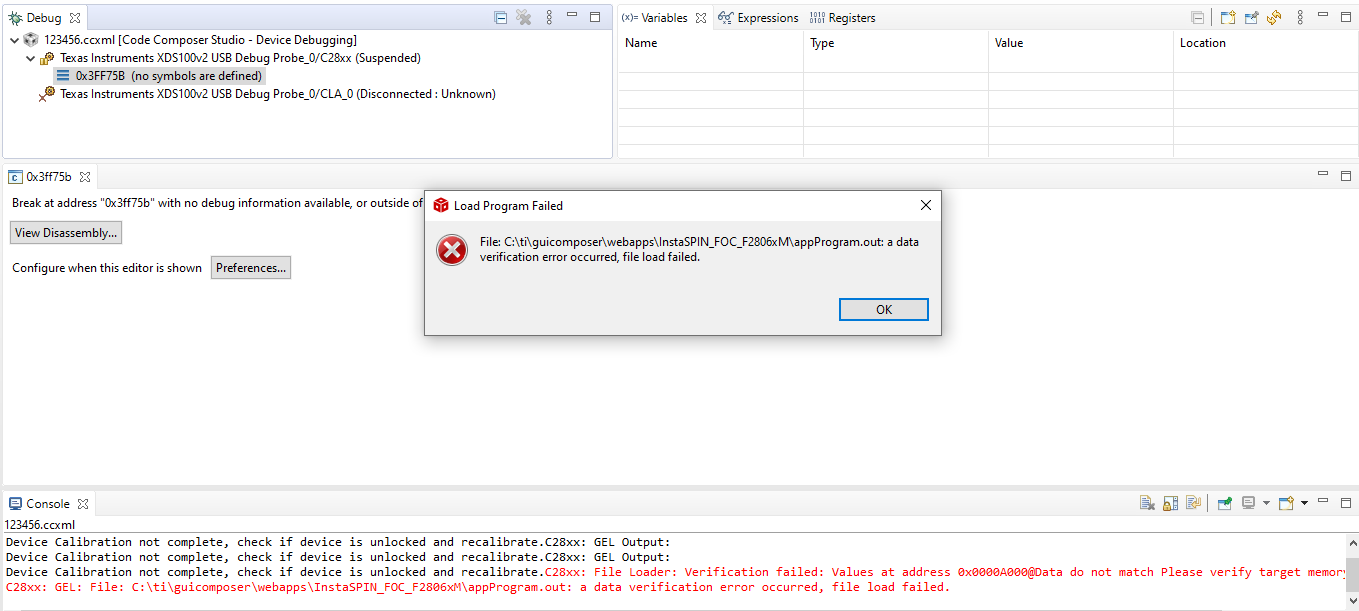Open editor Preferences
This screenshot has height=611, width=1359.
(250, 267)
